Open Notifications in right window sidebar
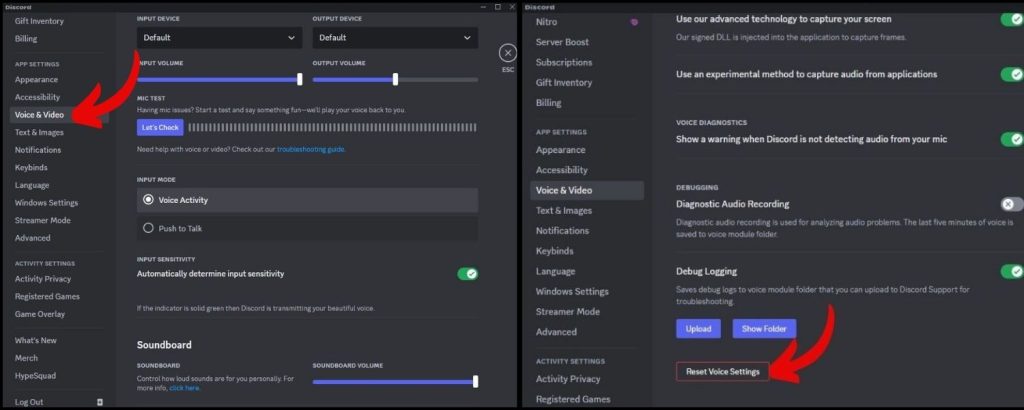1024x410 pixels. click(562, 231)
